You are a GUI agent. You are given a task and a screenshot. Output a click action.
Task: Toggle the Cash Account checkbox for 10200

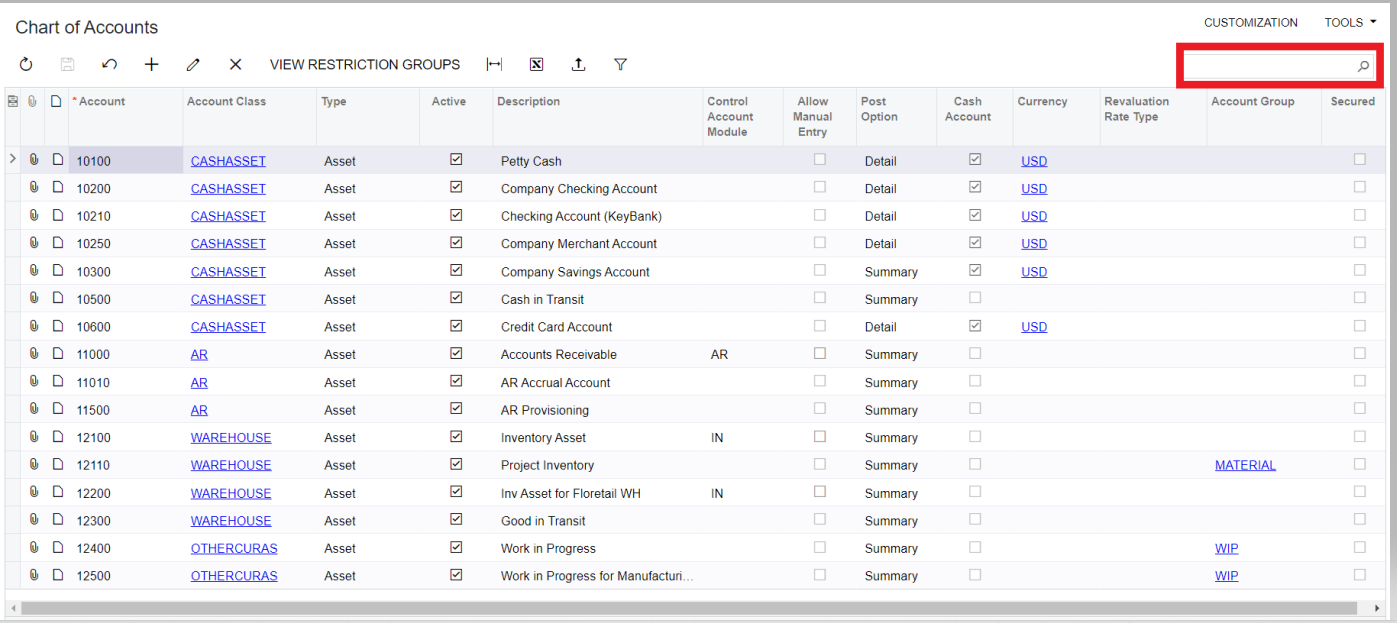[x=974, y=187]
